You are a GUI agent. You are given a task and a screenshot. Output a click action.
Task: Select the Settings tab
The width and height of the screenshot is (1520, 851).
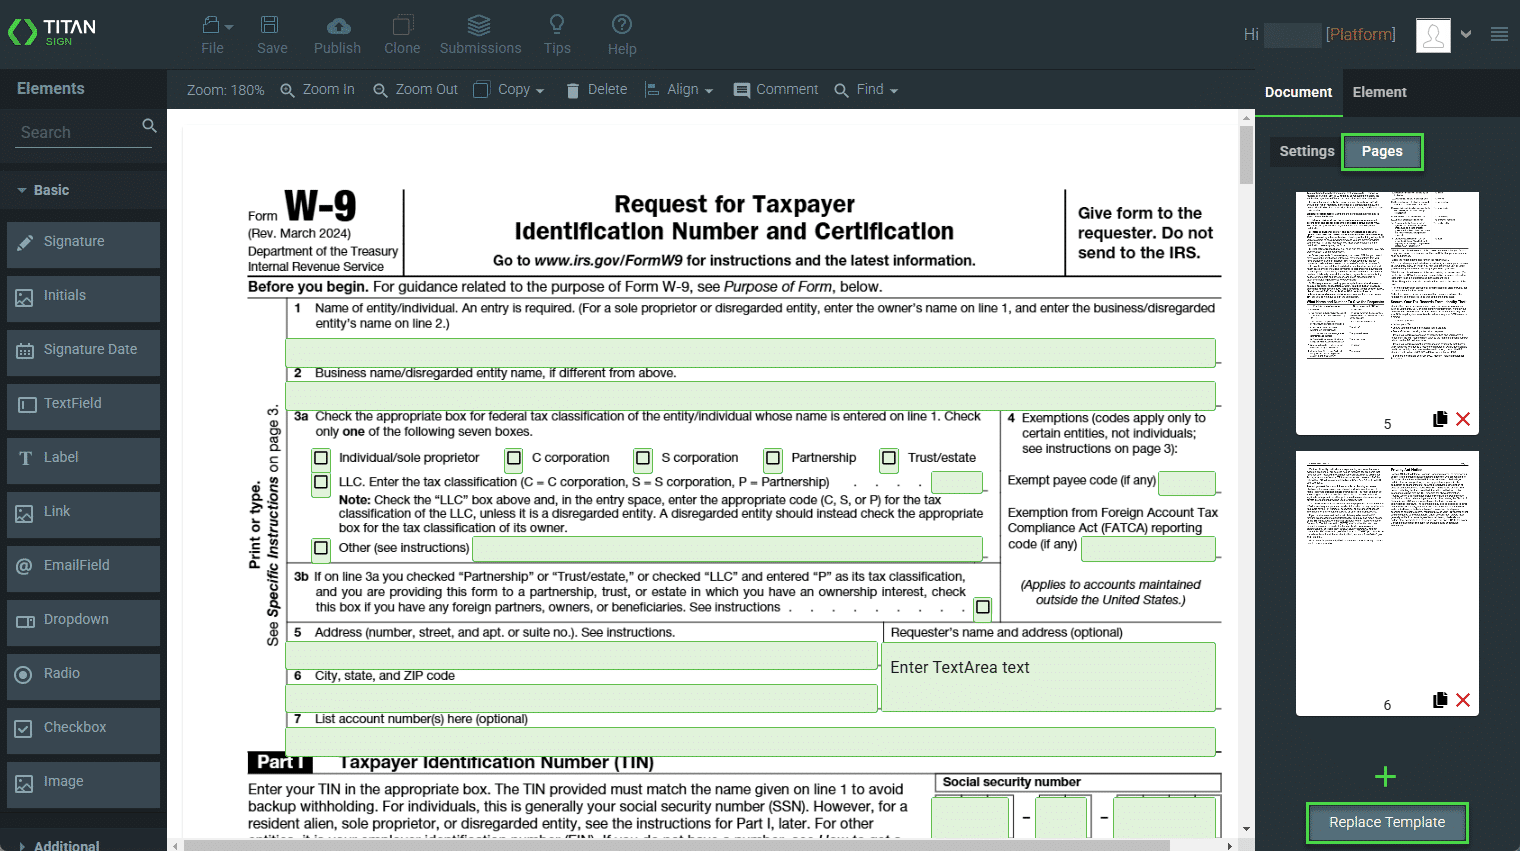[1306, 151]
